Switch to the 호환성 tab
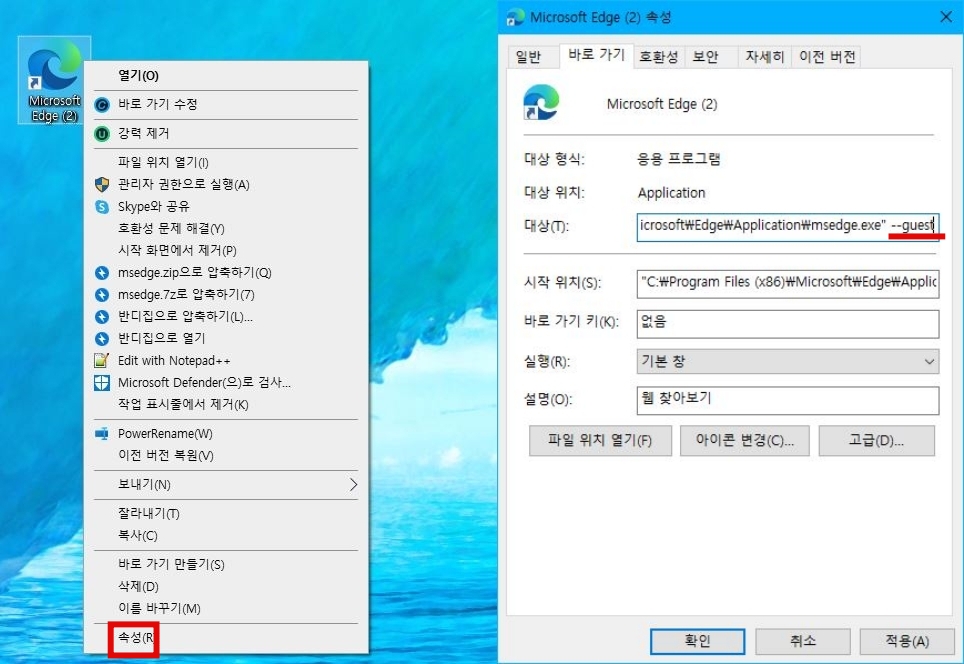Image resolution: width=964 pixels, height=664 pixels. [x=658, y=57]
